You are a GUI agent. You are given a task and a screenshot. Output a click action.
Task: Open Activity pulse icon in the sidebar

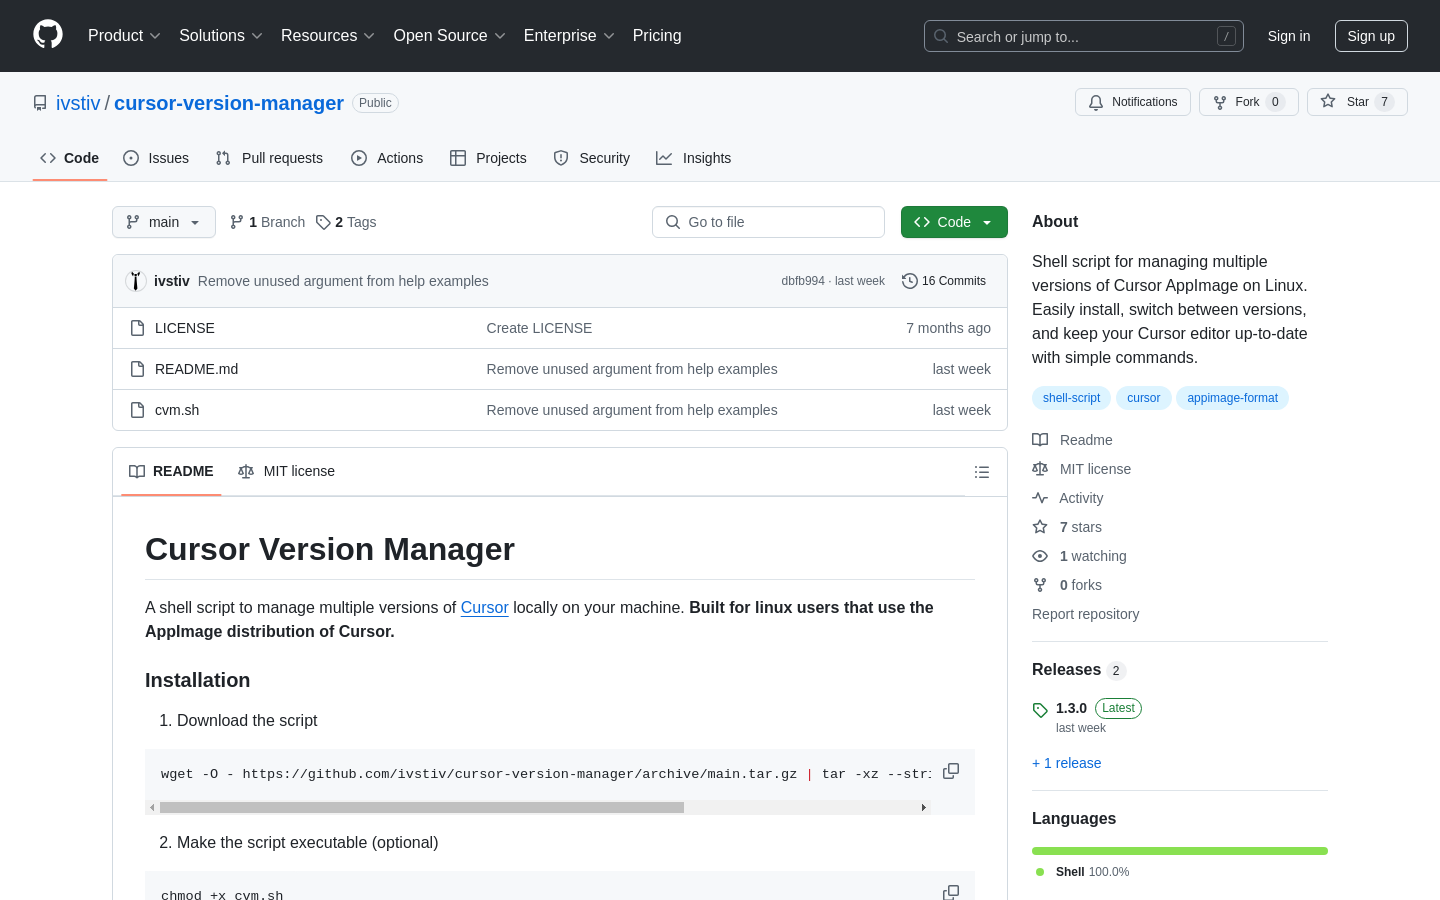[x=1040, y=498]
